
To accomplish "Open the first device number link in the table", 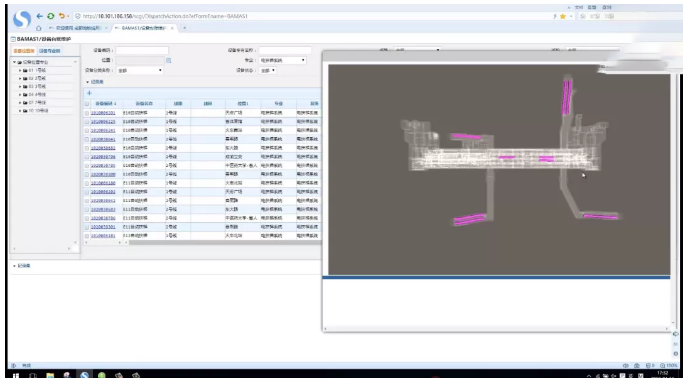I will point(103,113).
